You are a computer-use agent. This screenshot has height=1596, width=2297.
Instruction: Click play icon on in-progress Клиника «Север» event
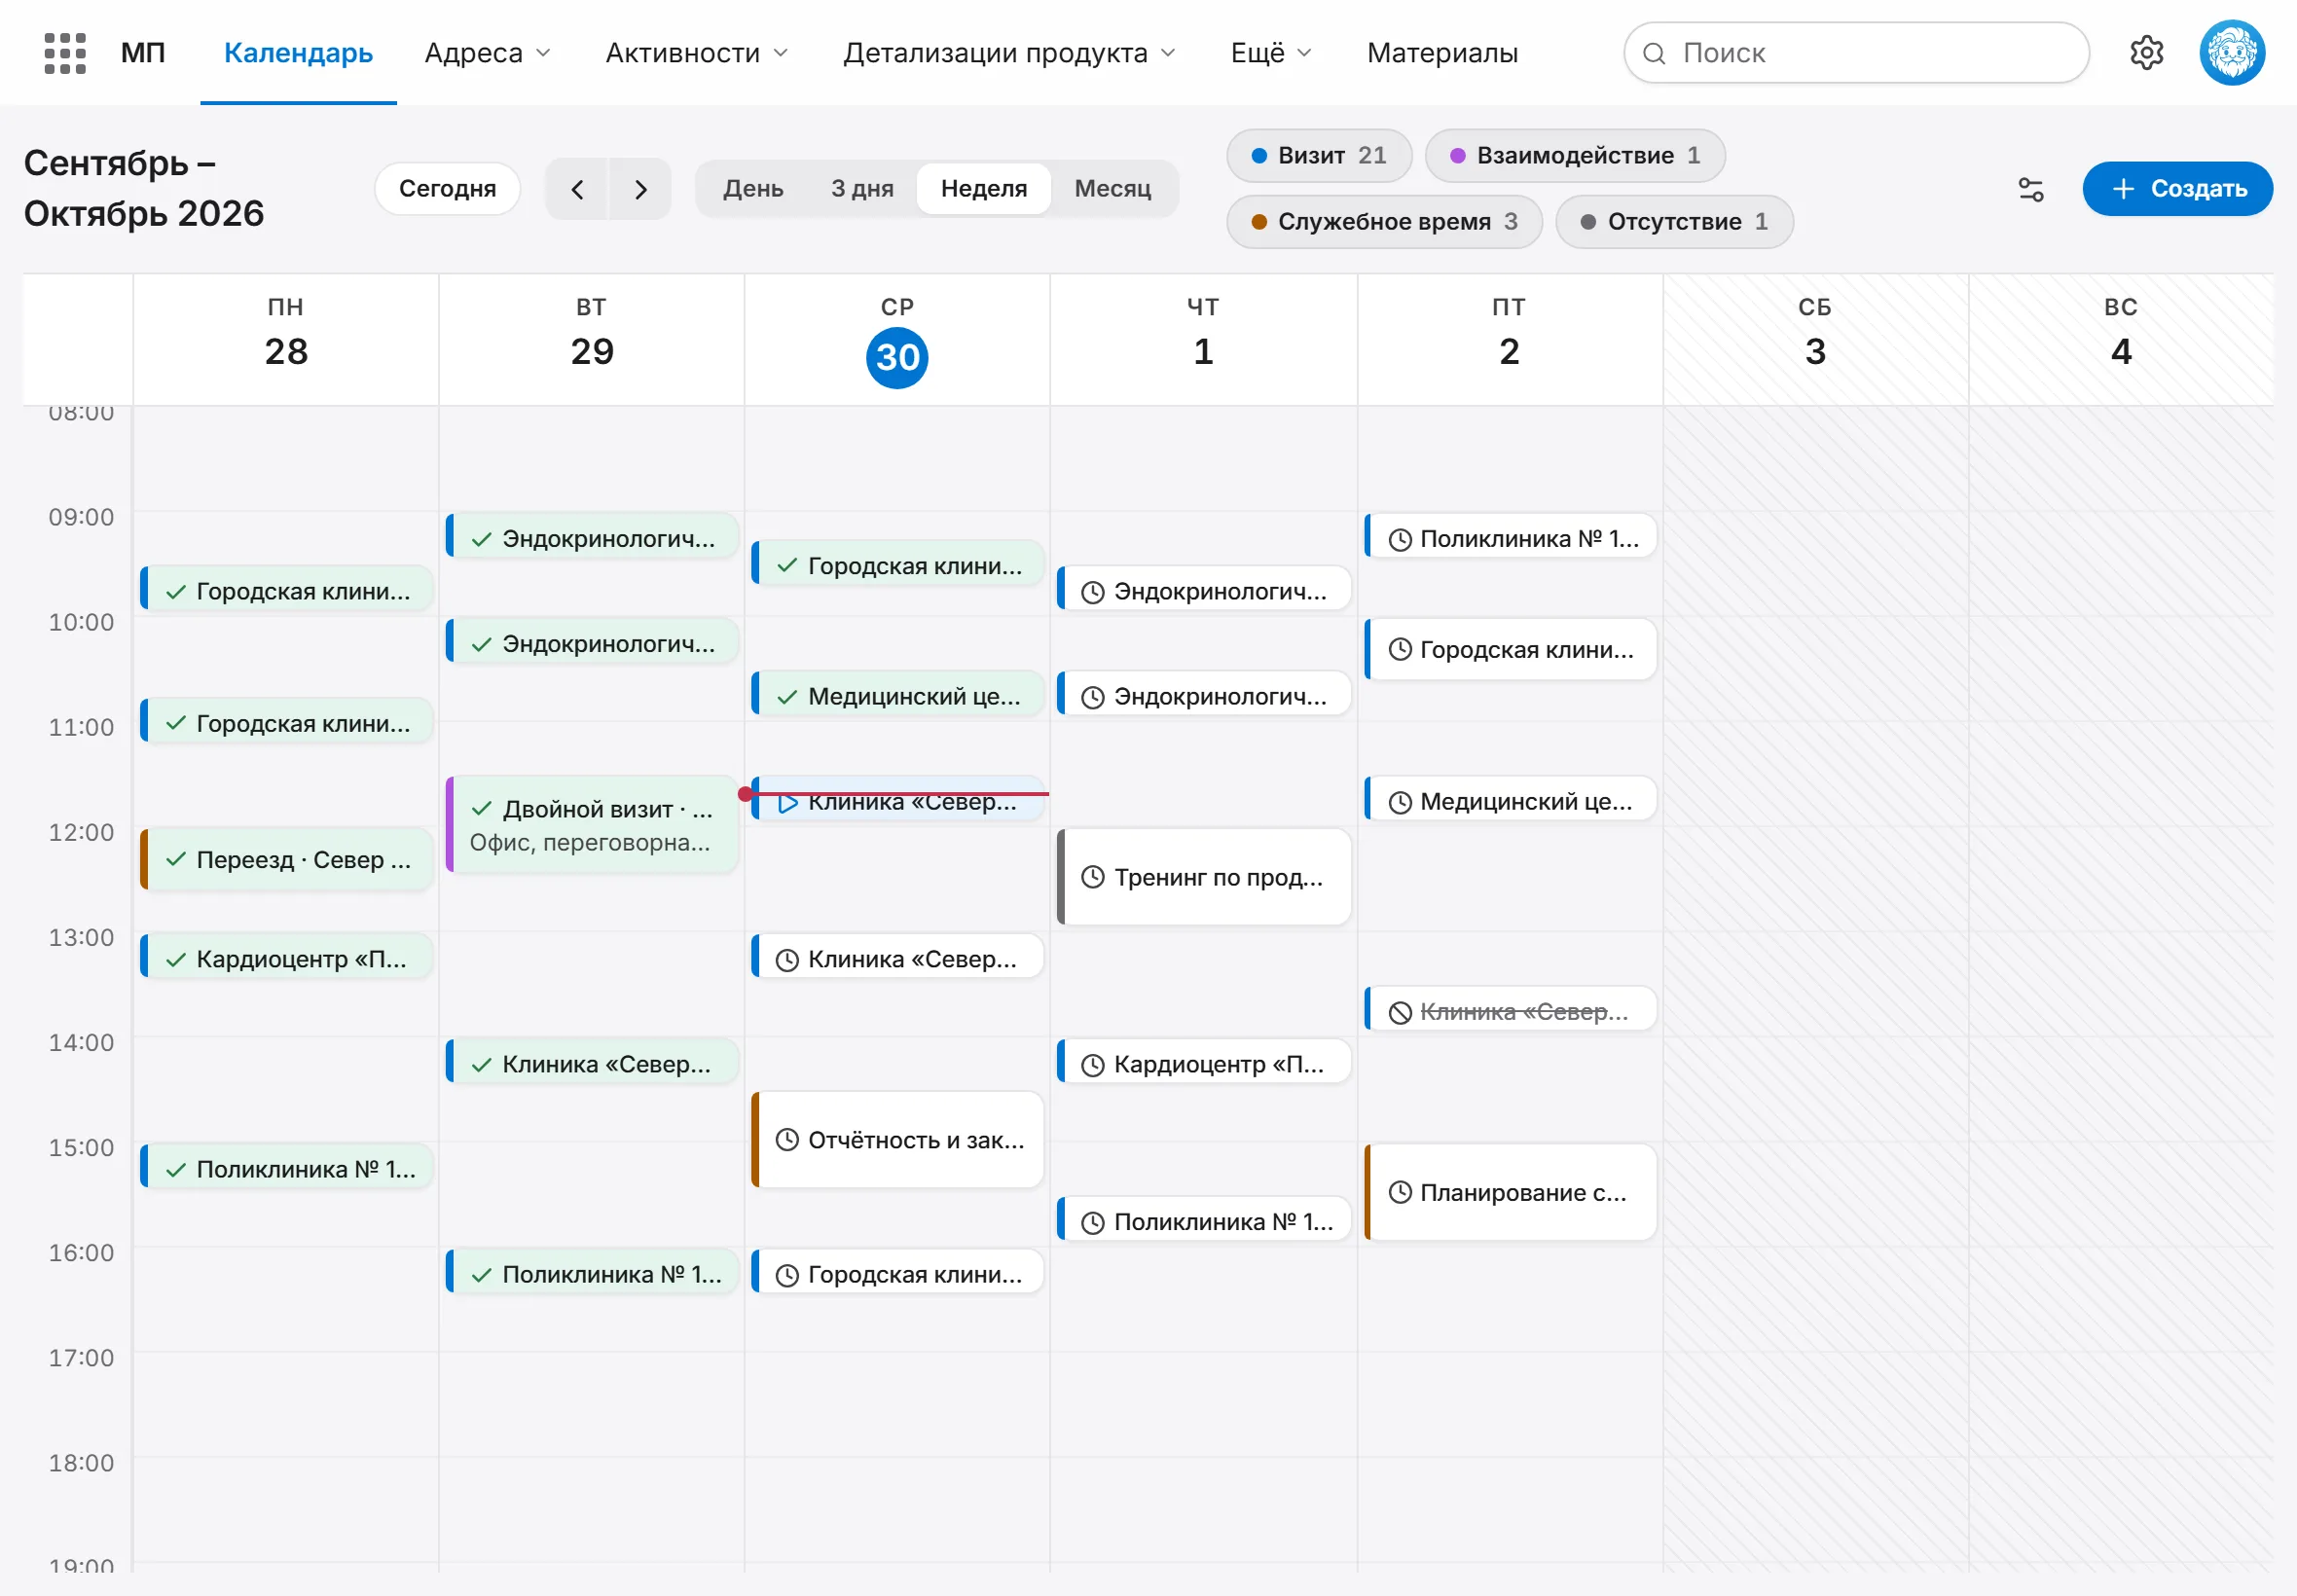[788, 803]
